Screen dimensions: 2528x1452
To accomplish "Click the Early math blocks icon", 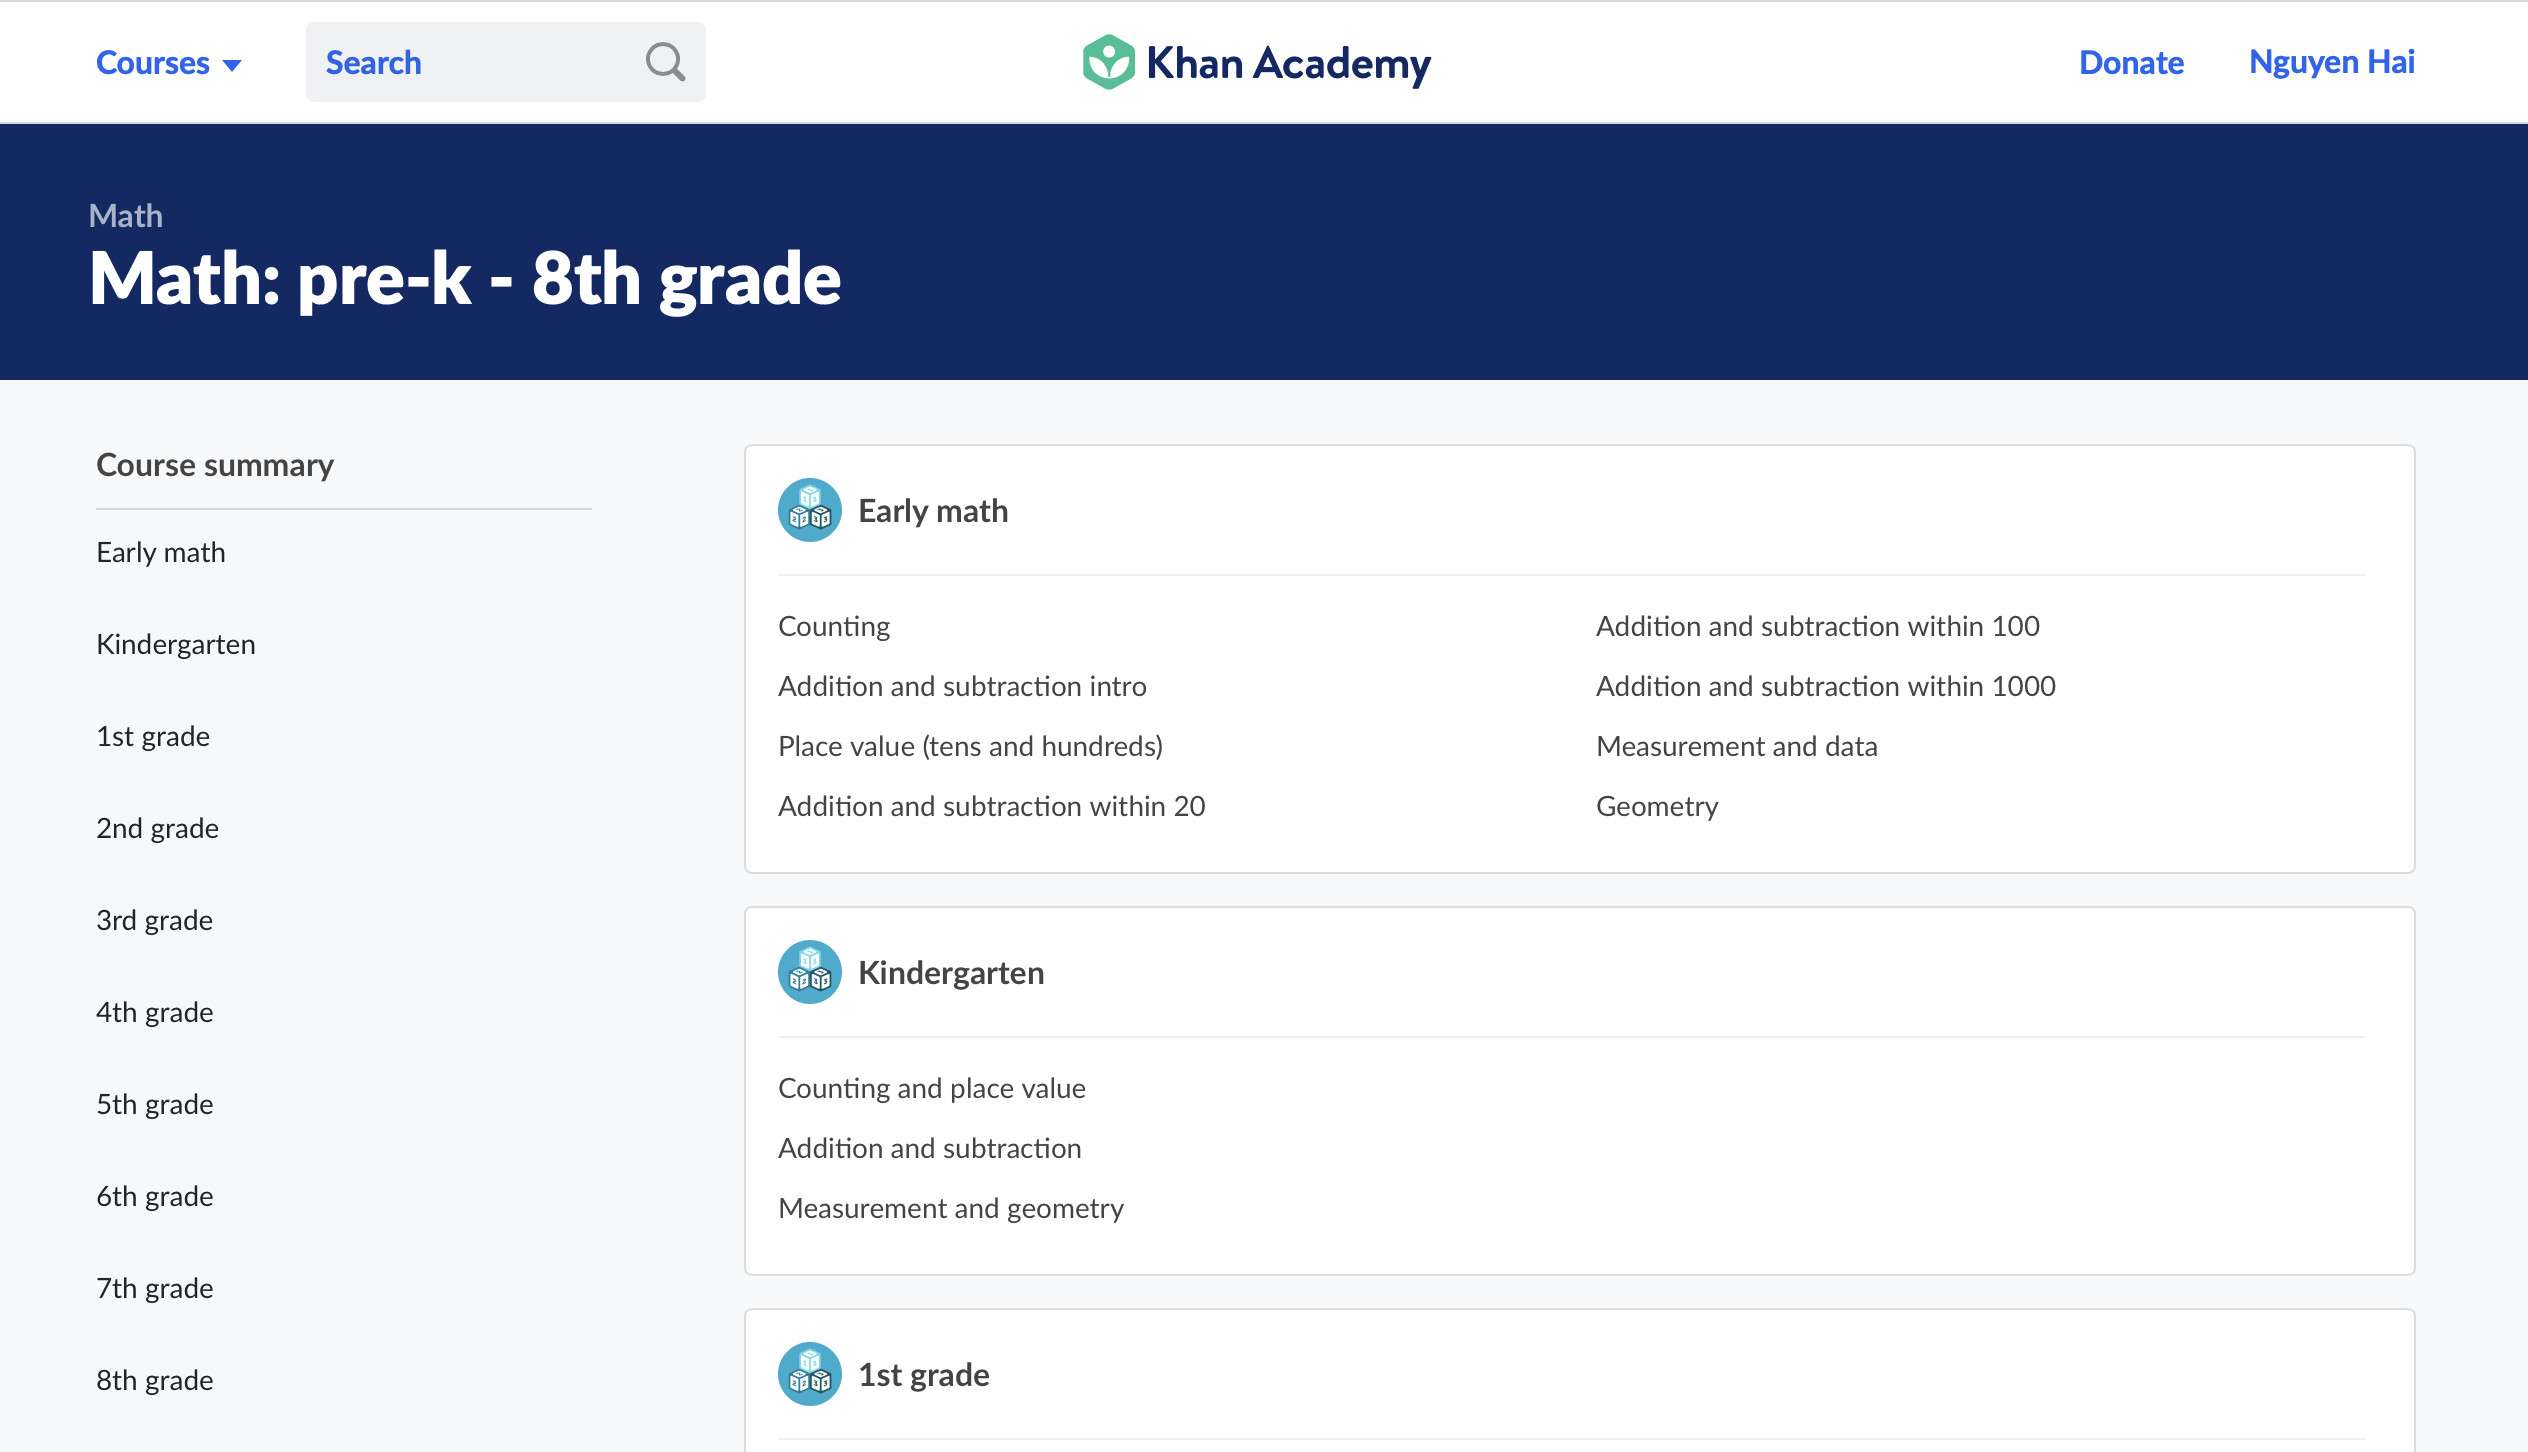I will click(x=809, y=510).
